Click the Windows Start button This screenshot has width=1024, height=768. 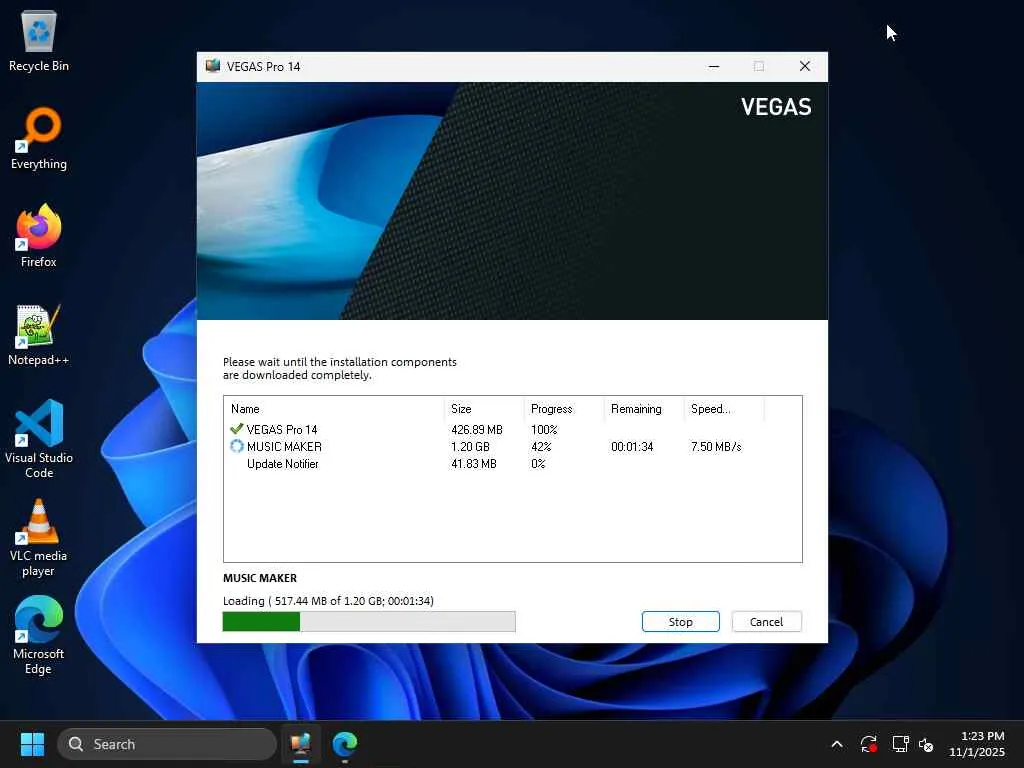pyautogui.click(x=32, y=744)
